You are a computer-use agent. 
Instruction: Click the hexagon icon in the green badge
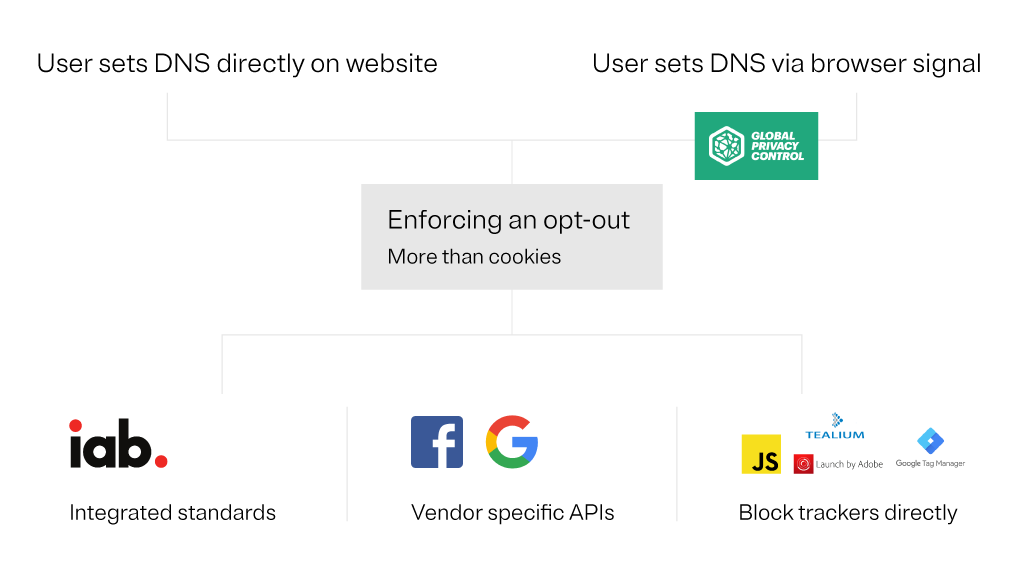[x=725, y=146]
